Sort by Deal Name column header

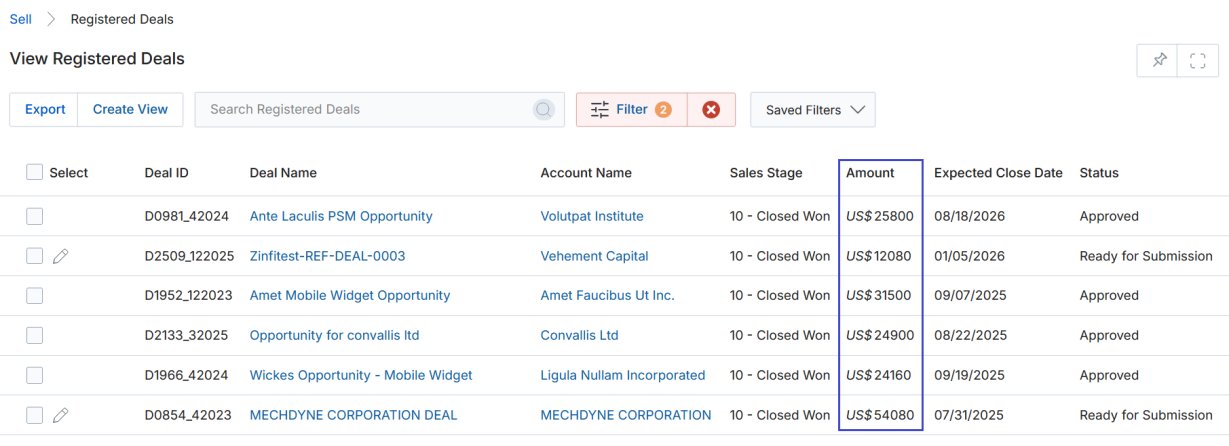[x=283, y=173]
